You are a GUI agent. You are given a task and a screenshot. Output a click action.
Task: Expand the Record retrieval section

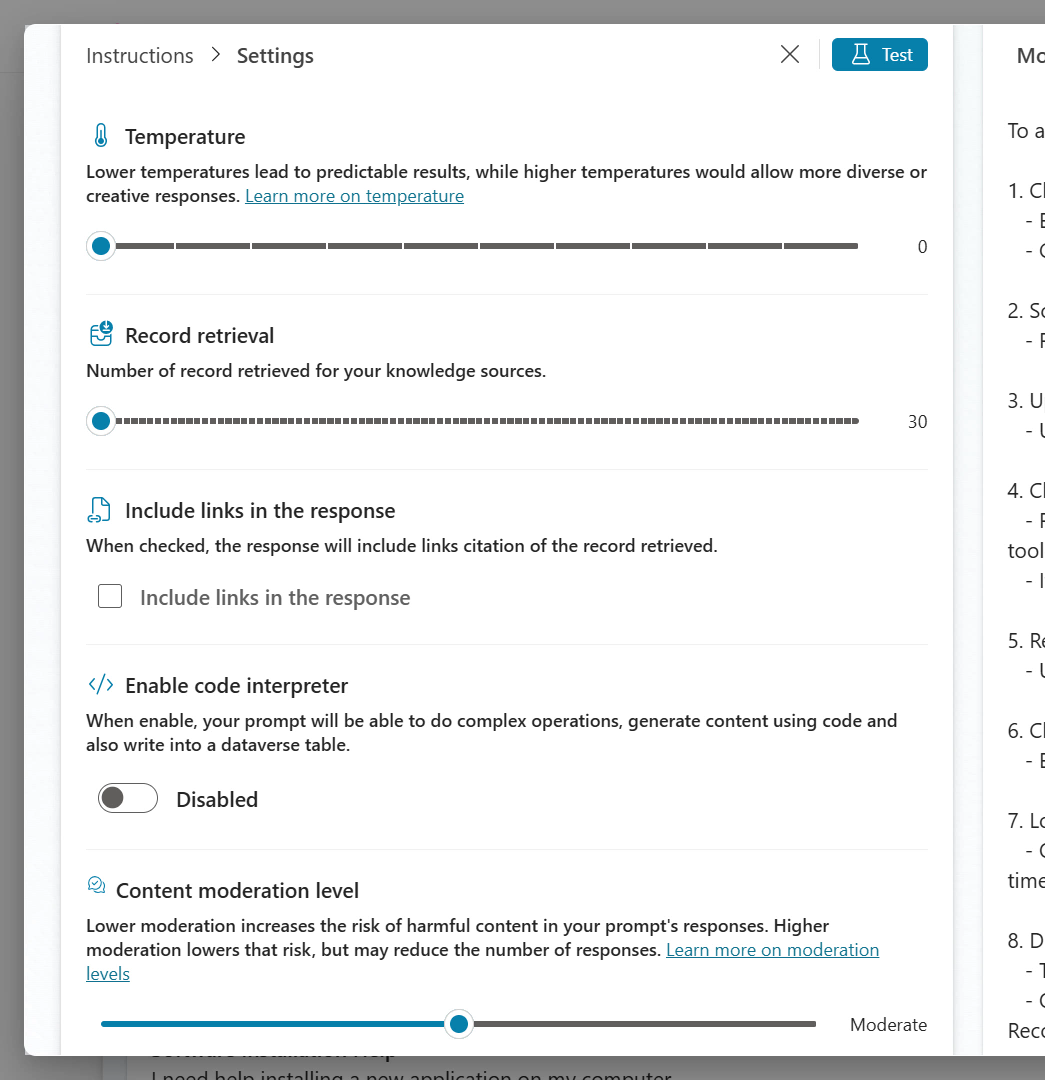coord(199,335)
